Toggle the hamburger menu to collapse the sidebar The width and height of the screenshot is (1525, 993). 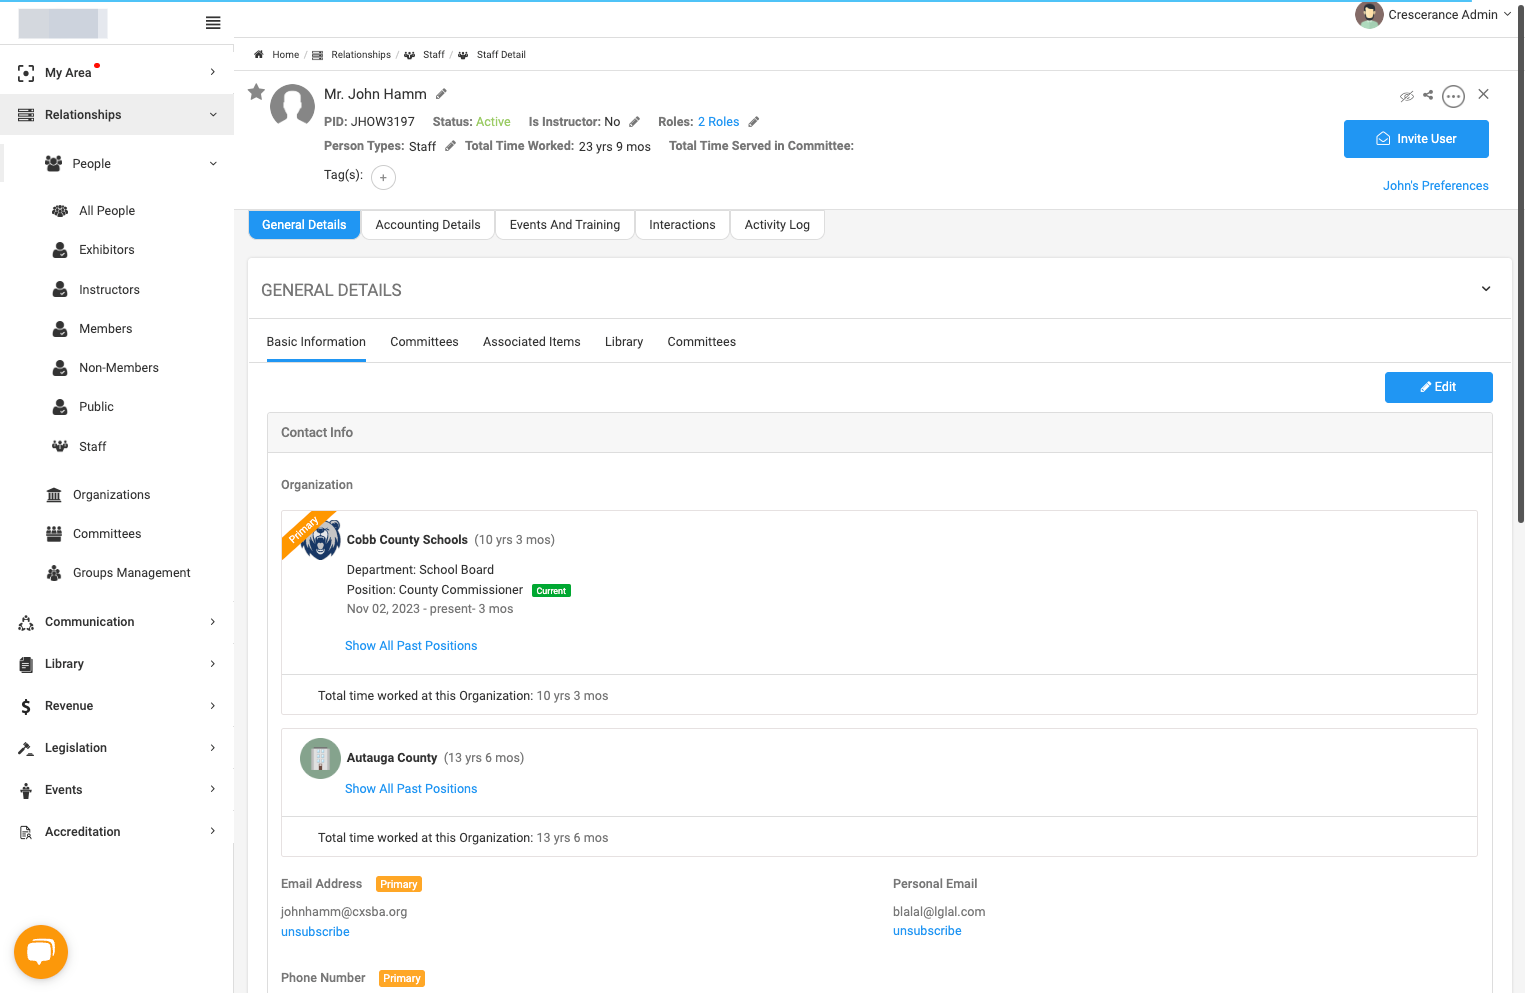213,23
